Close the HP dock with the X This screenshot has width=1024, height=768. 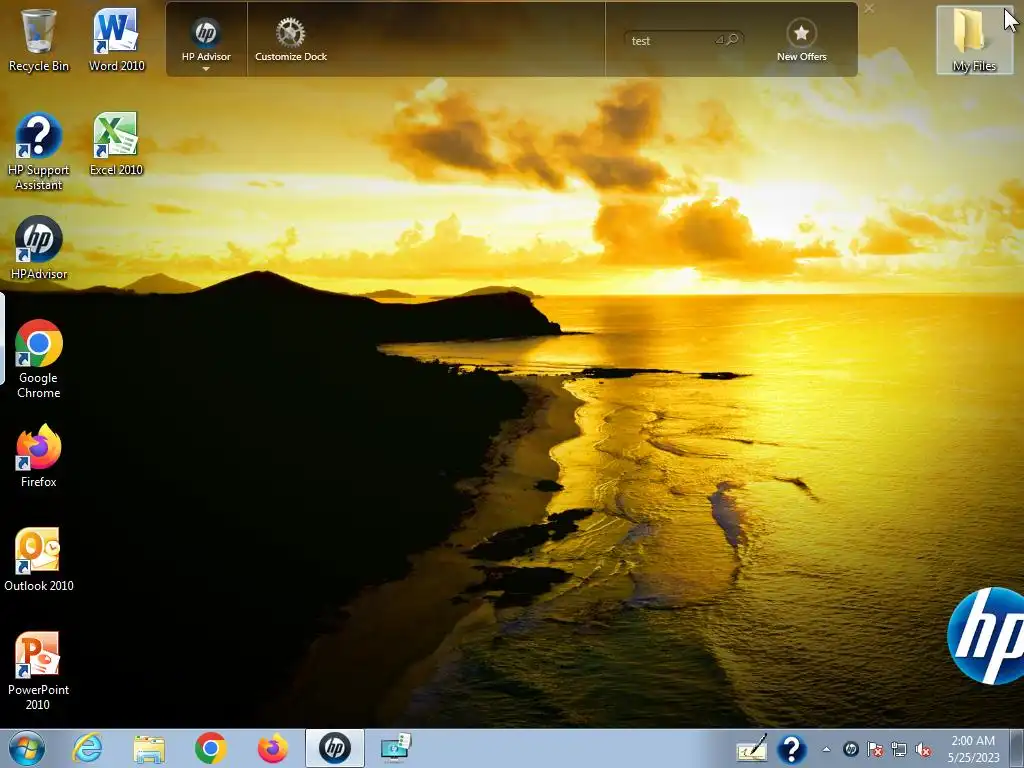[x=869, y=8]
